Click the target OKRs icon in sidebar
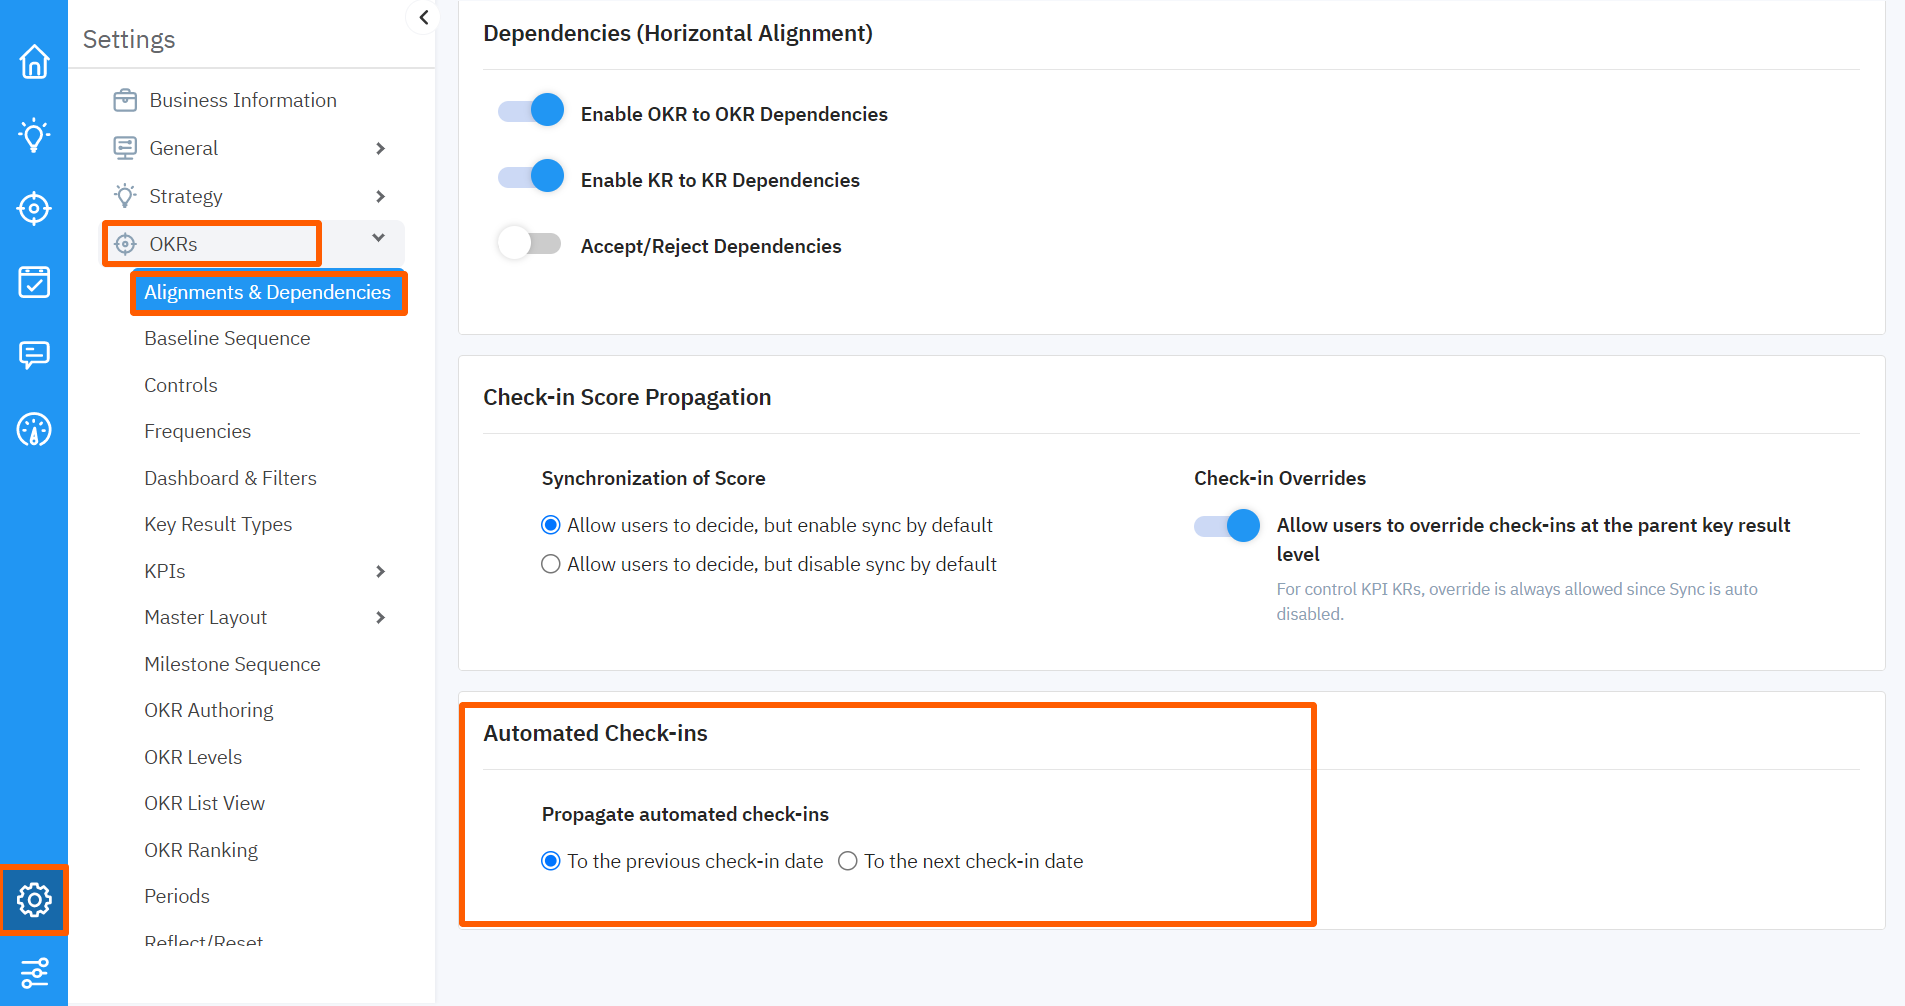 [34, 209]
